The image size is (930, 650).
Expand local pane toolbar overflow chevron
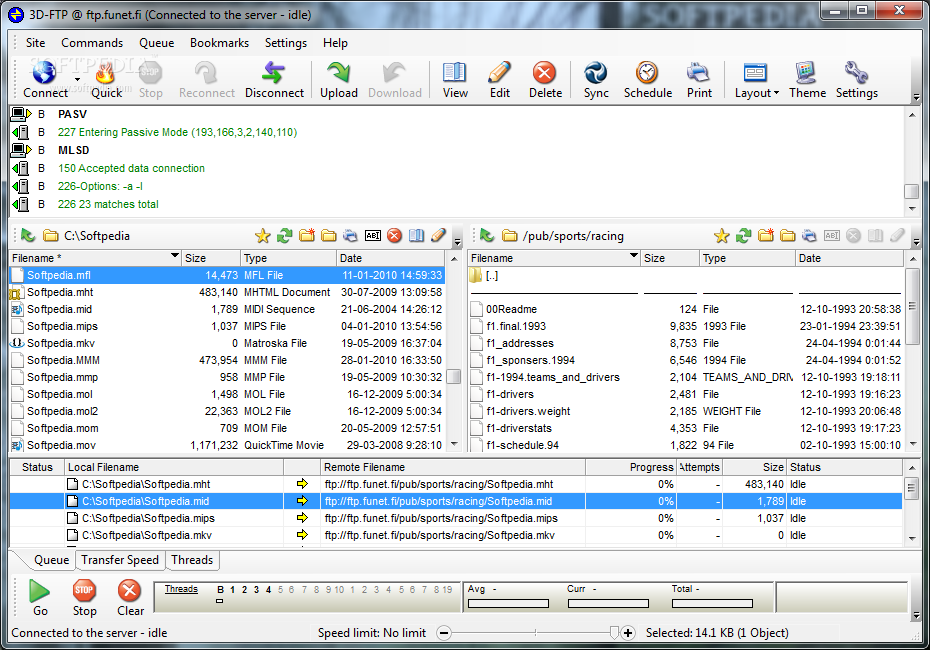point(457,241)
